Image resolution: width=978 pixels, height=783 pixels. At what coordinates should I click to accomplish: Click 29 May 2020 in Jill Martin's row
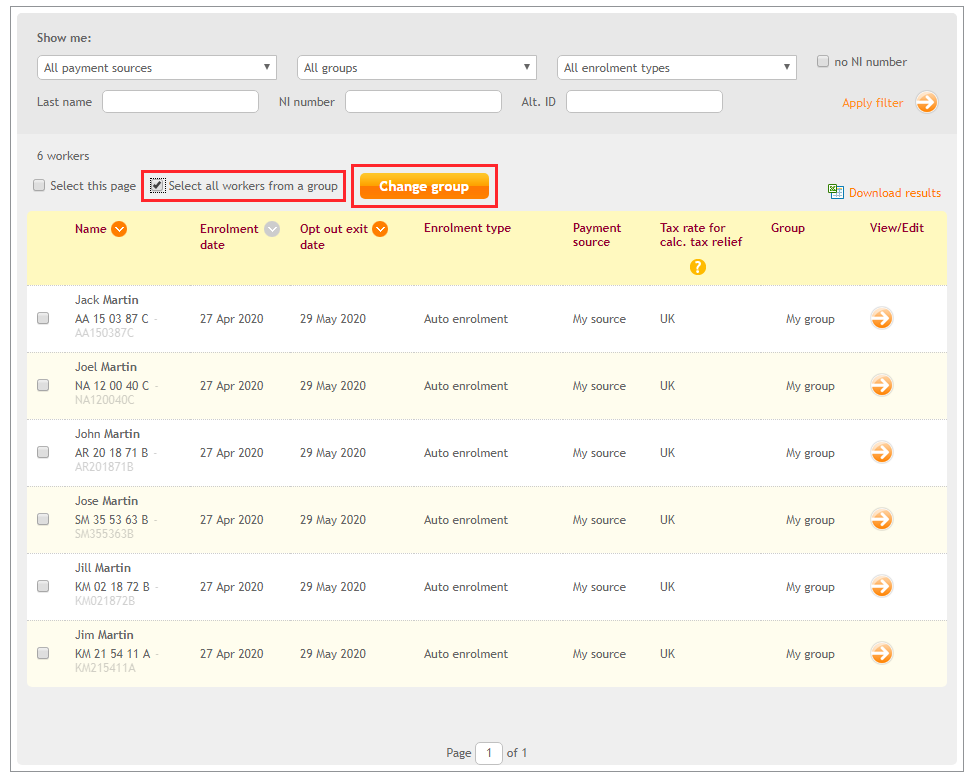[x=333, y=587]
